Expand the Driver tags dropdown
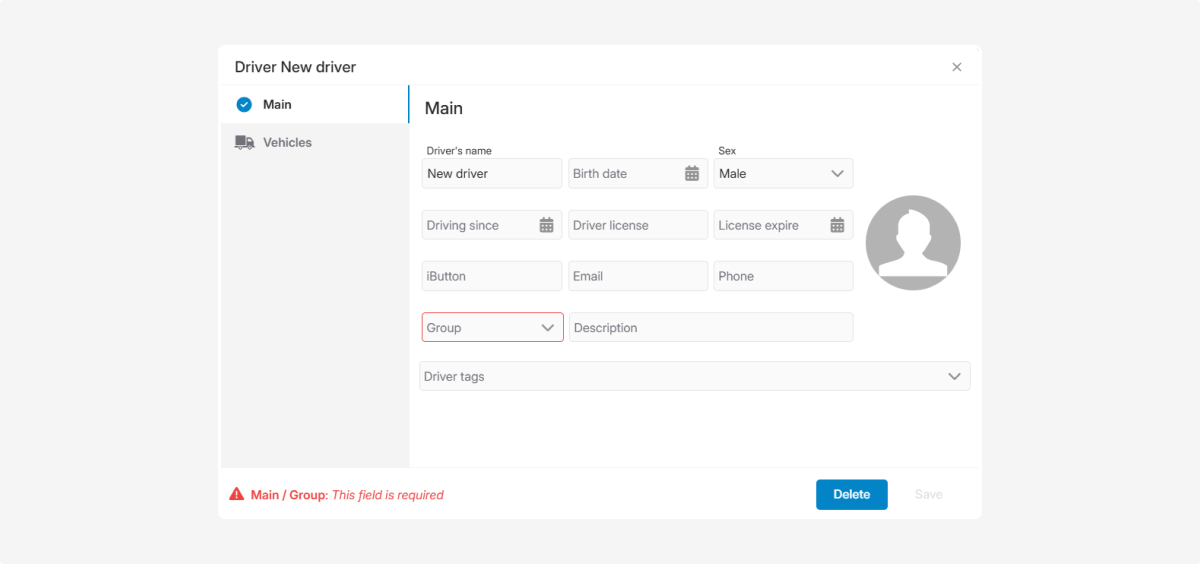Image resolution: width=1200 pixels, height=564 pixels. [694, 377]
